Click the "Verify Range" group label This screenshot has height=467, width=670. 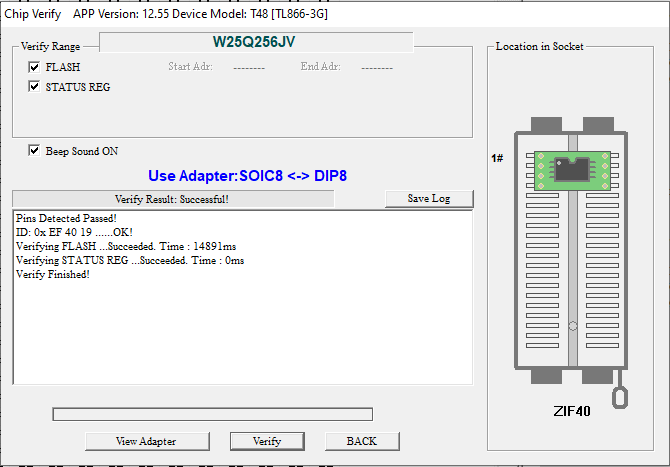50,46
